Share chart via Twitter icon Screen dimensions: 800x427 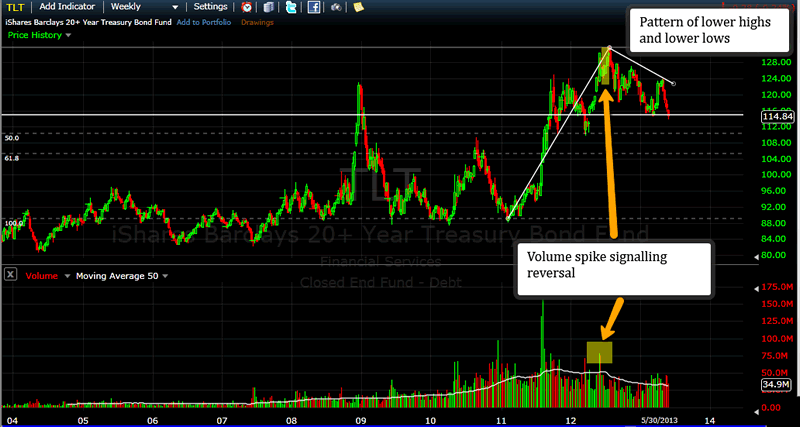[x=291, y=7]
